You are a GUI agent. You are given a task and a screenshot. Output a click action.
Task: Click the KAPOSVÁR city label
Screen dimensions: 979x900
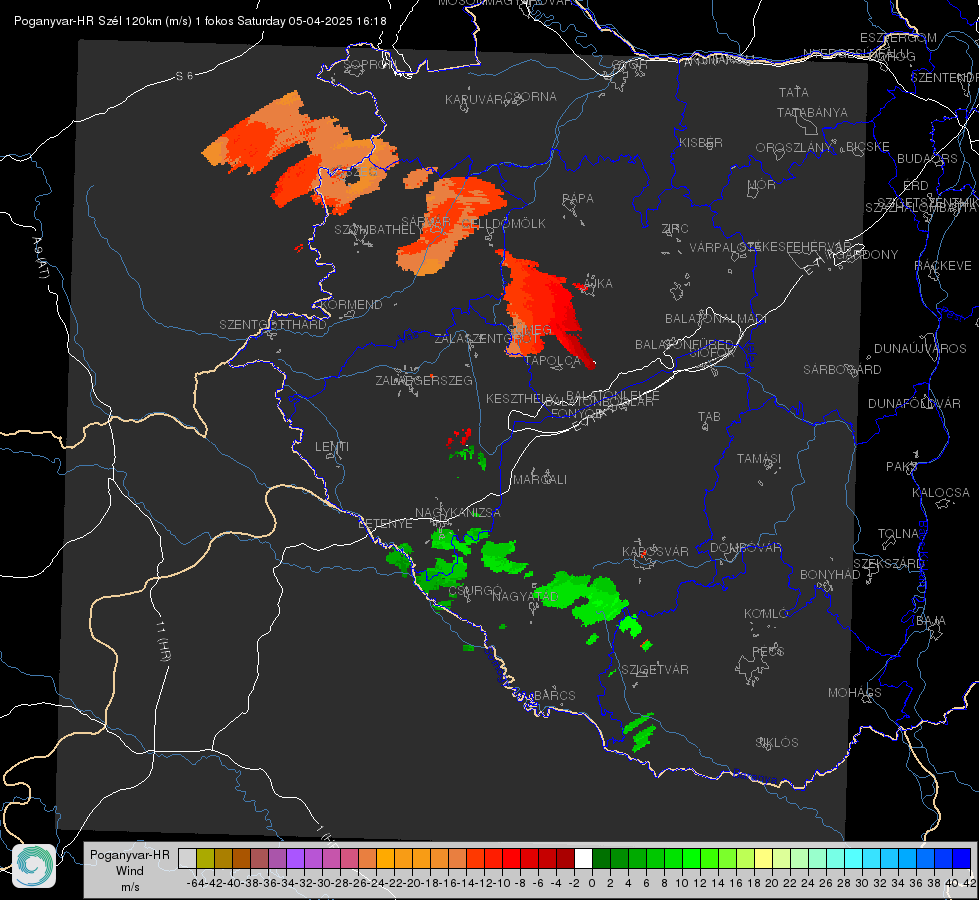click(655, 552)
